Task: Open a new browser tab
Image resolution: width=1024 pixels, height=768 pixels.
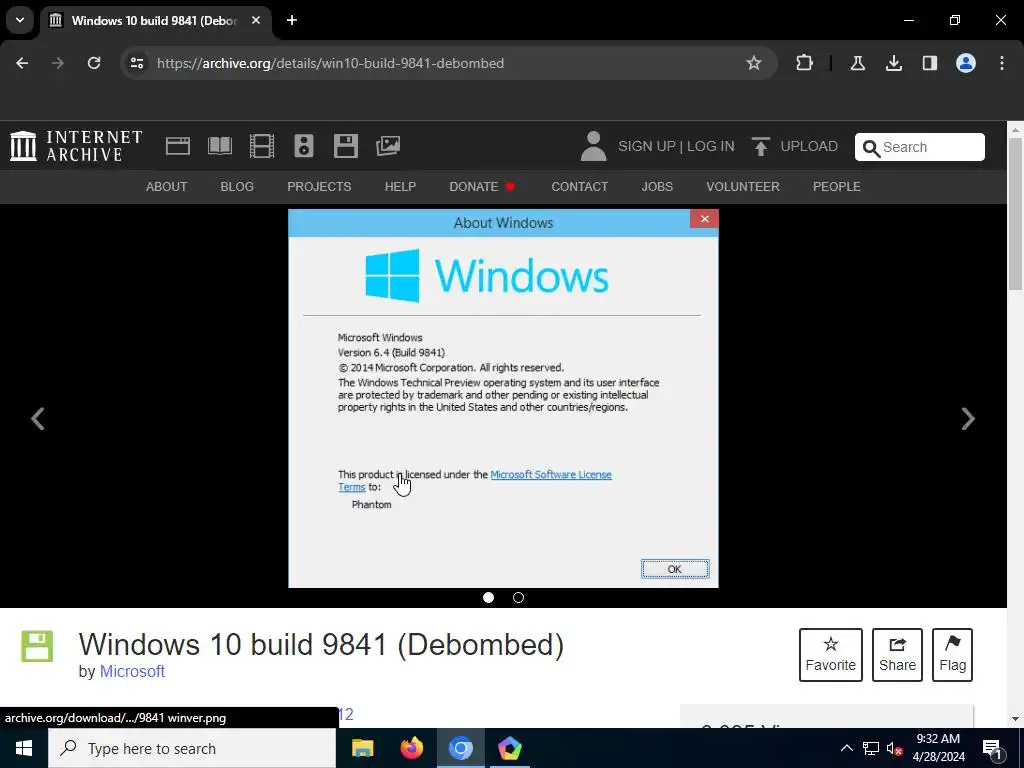Action: (292, 20)
